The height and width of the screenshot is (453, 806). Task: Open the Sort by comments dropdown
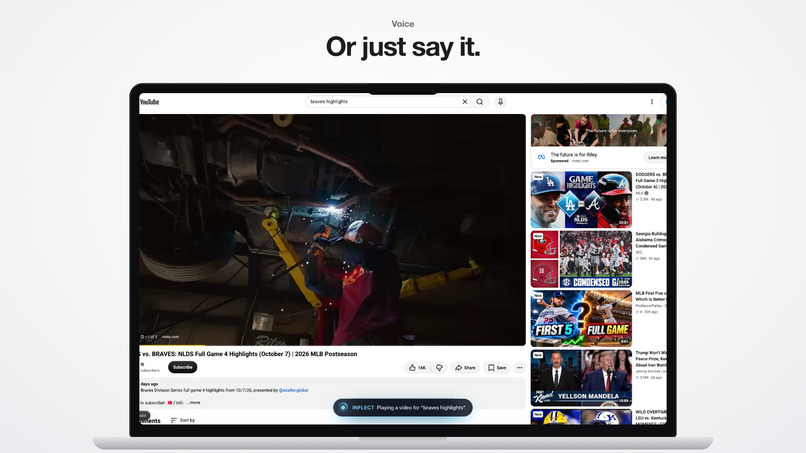[x=183, y=420]
